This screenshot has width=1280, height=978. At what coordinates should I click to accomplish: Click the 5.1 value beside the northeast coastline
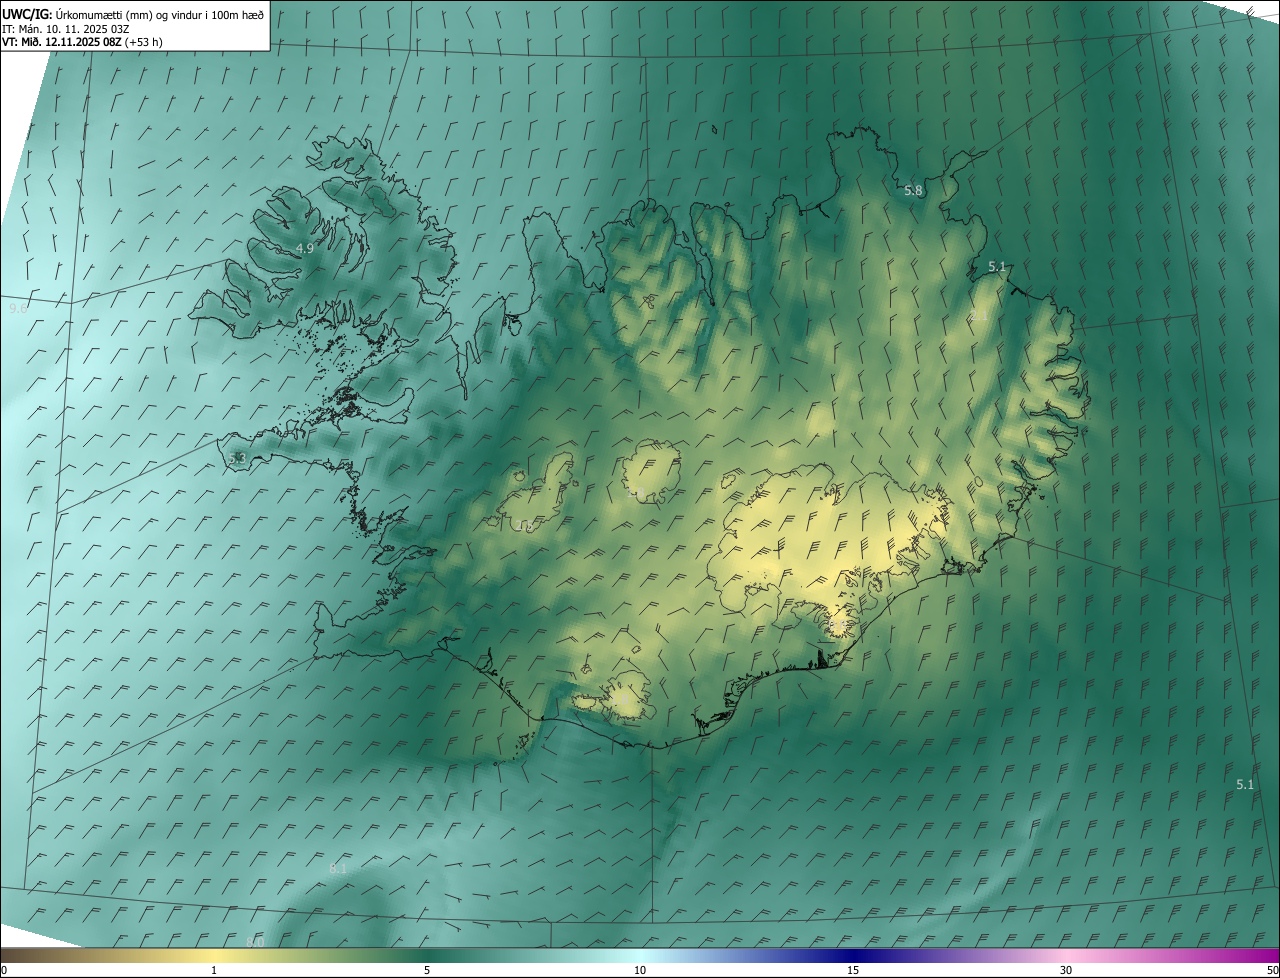point(996,267)
